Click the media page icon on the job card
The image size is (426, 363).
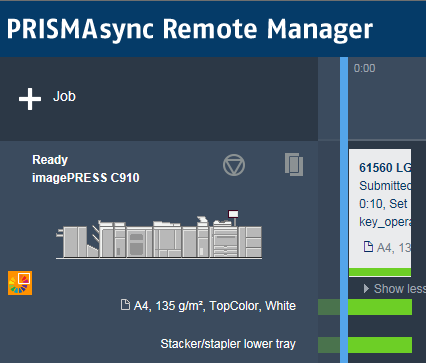(x=368, y=247)
